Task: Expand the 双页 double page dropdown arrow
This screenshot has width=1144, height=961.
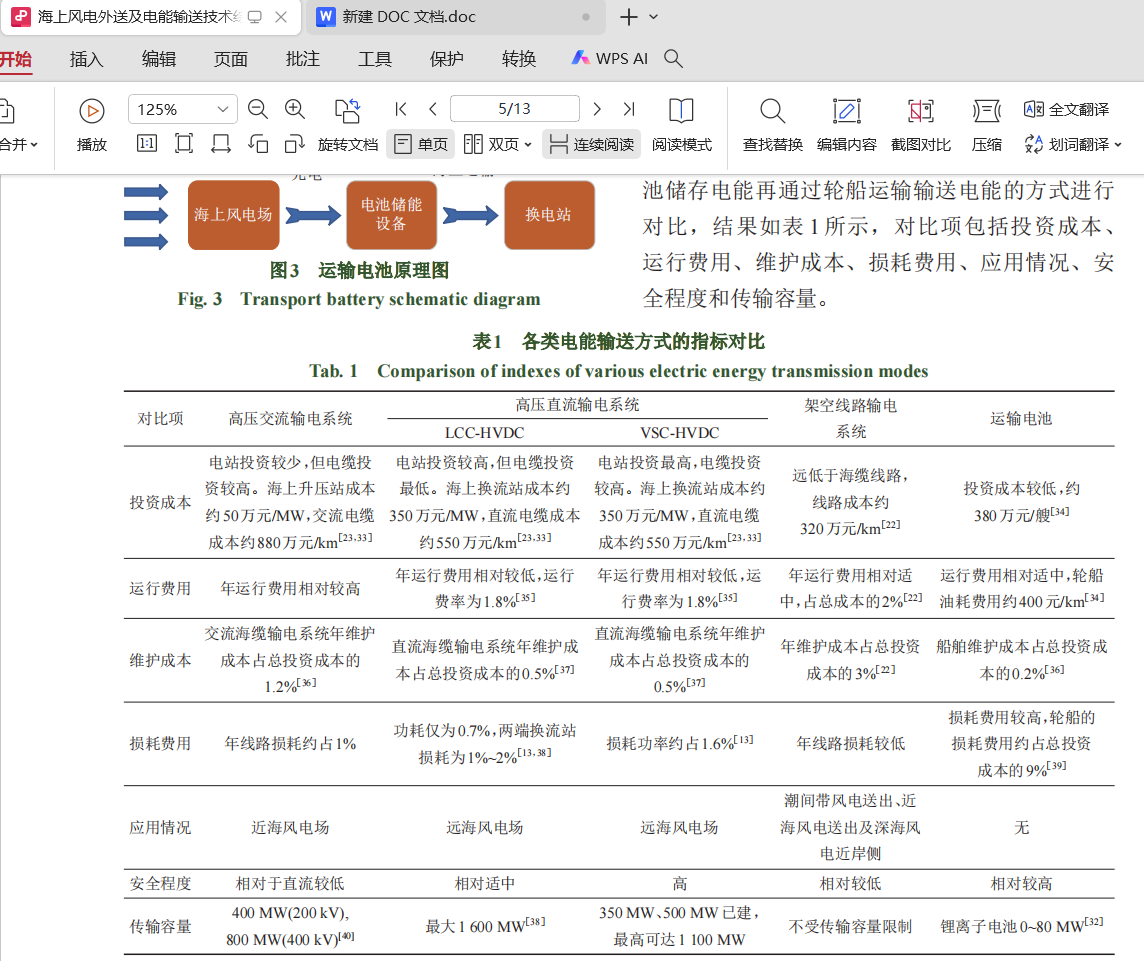Action: [x=527, y=144]
